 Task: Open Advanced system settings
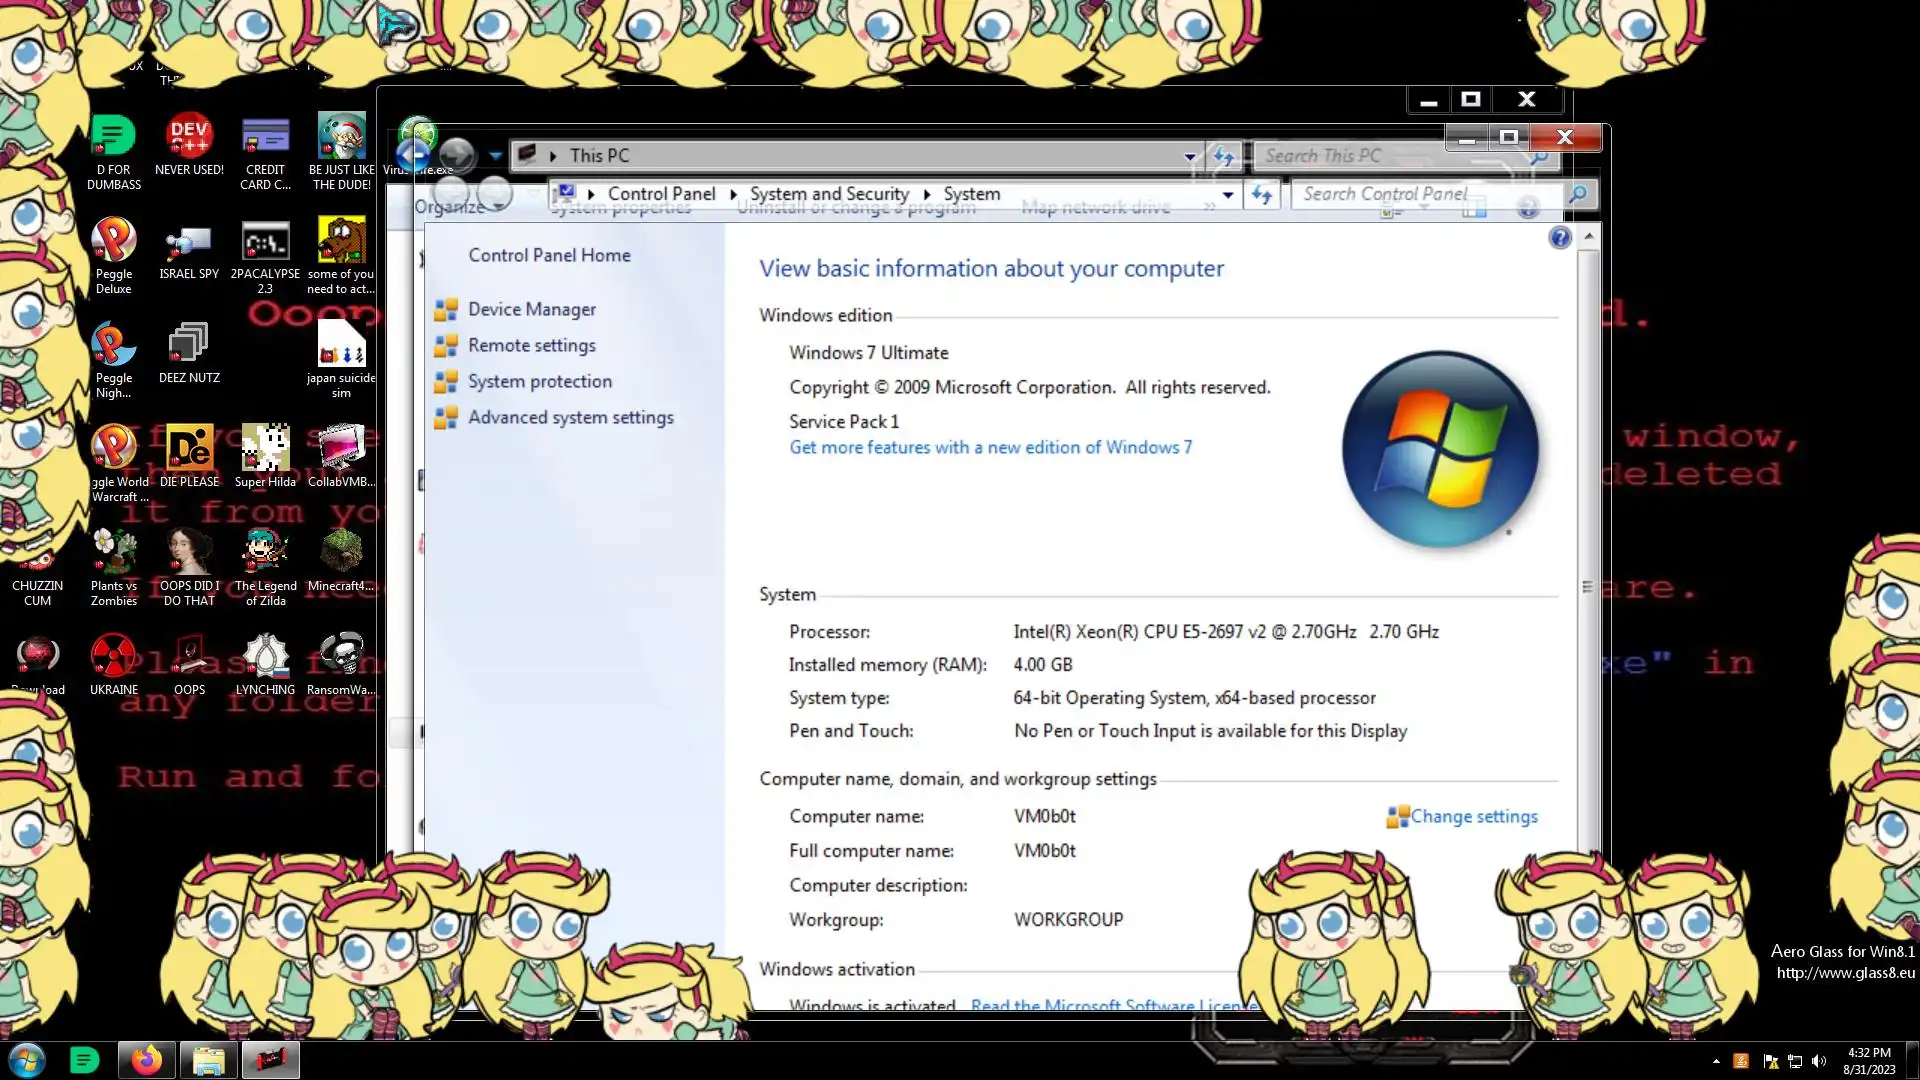click(x=570, y=418)
